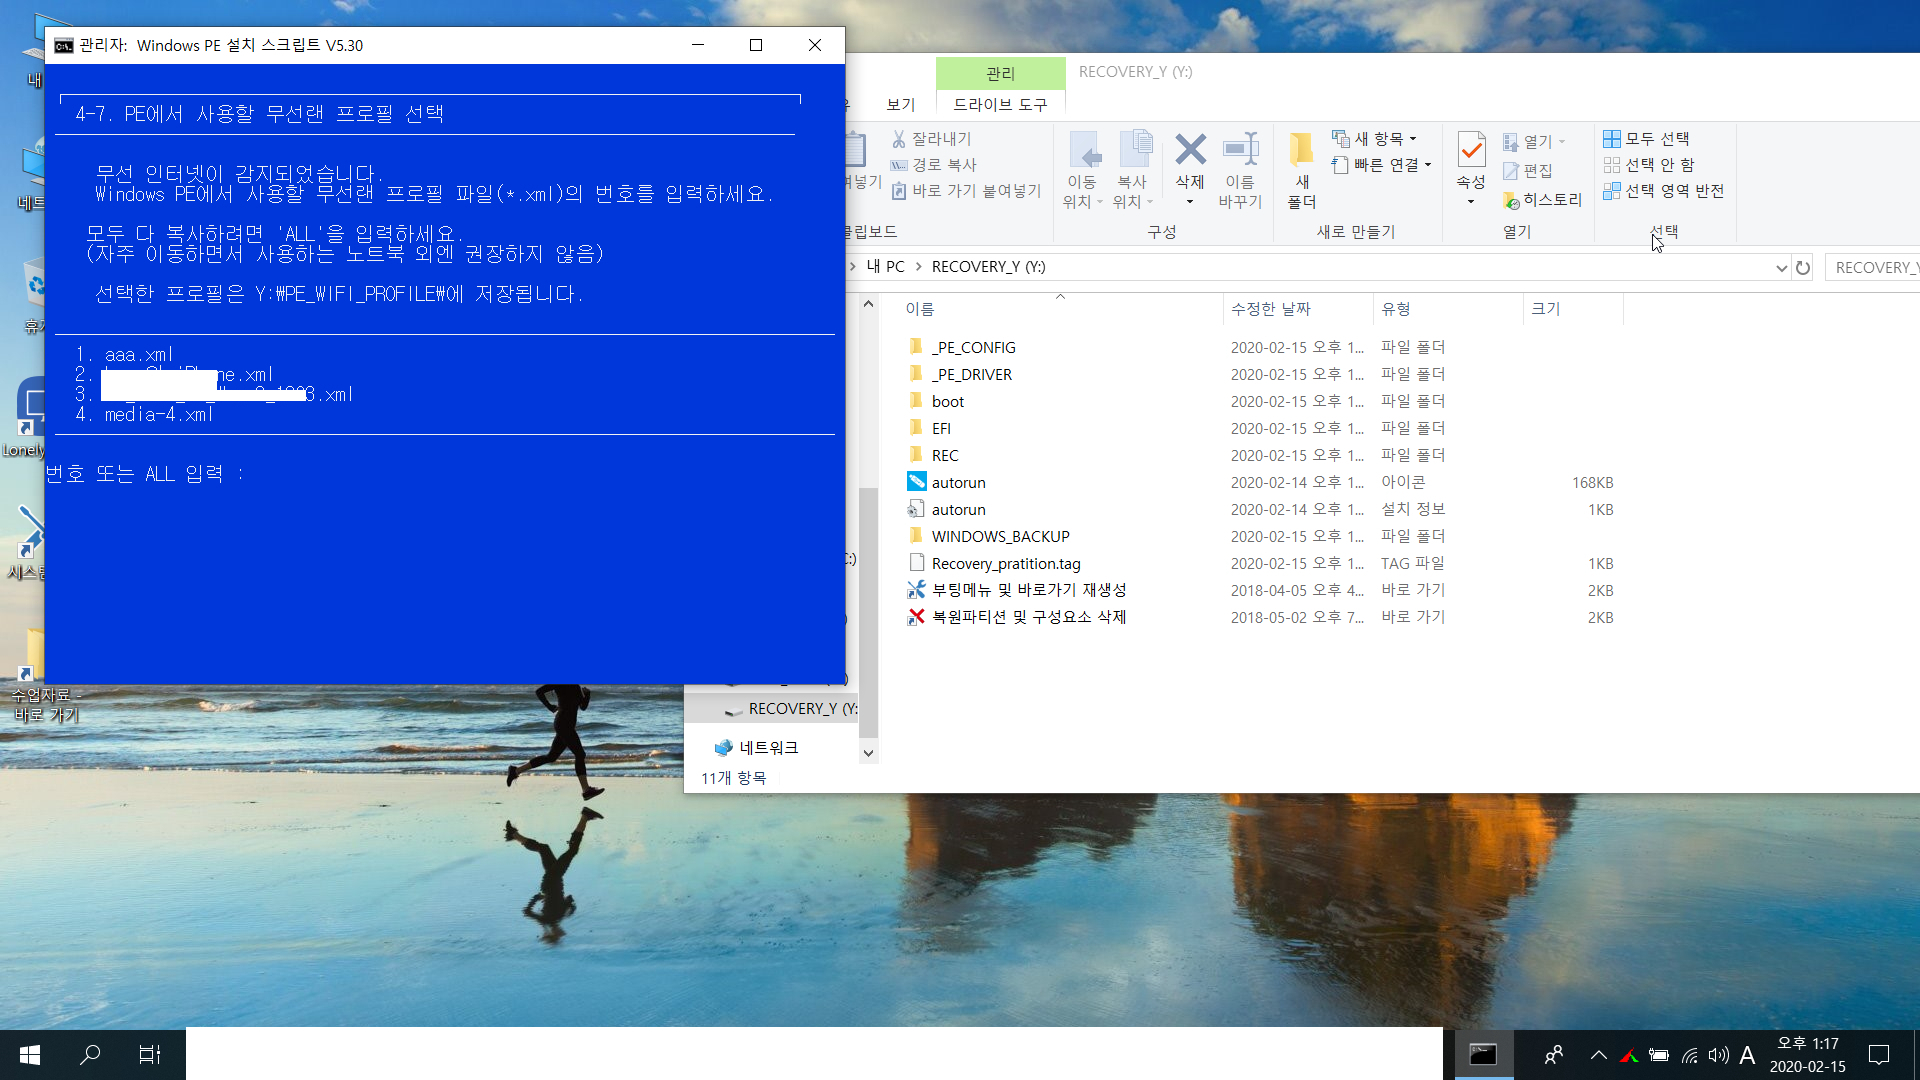This screenshot has width=1920, height=1080.
Task: Select 복원파티션 및 구성요소 삭제 shortcut
Action: pos(1028,617)
